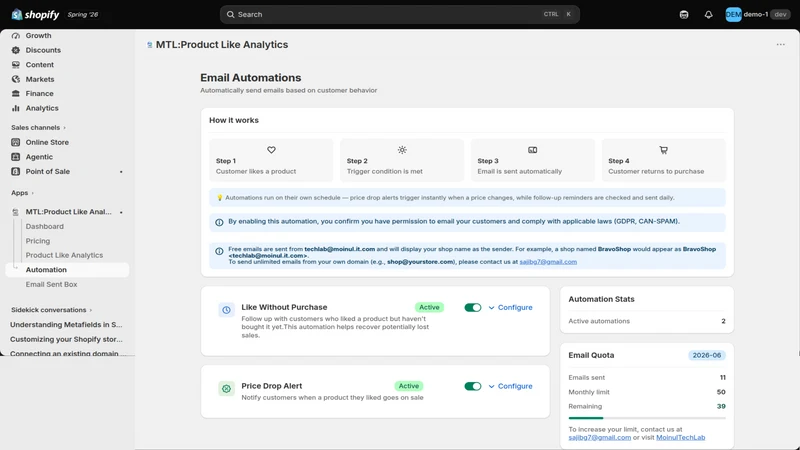
Task: Click the Discounts sidebar icon
Action: click(x=16, y=50)
